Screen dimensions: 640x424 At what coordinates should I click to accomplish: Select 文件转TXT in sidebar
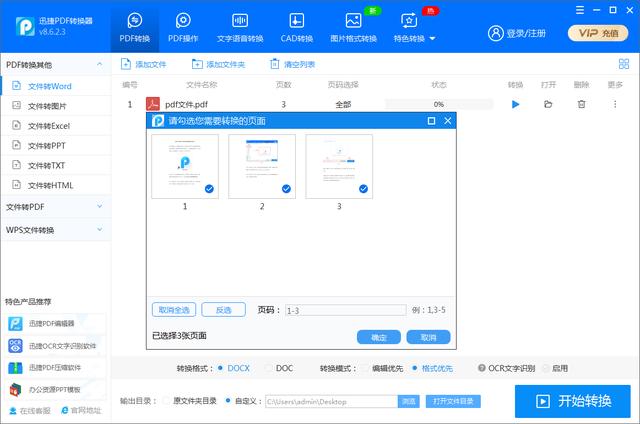(x=56, y=165)
